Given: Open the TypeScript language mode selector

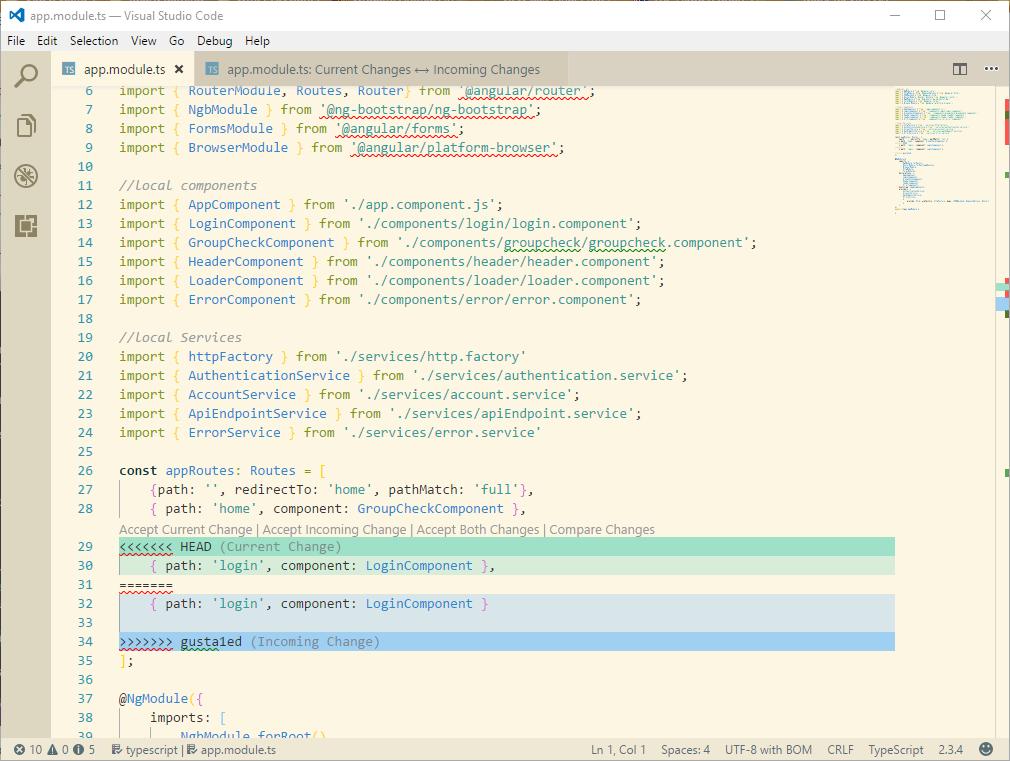Looking at the screenshot, I should (x=895, y=749).
